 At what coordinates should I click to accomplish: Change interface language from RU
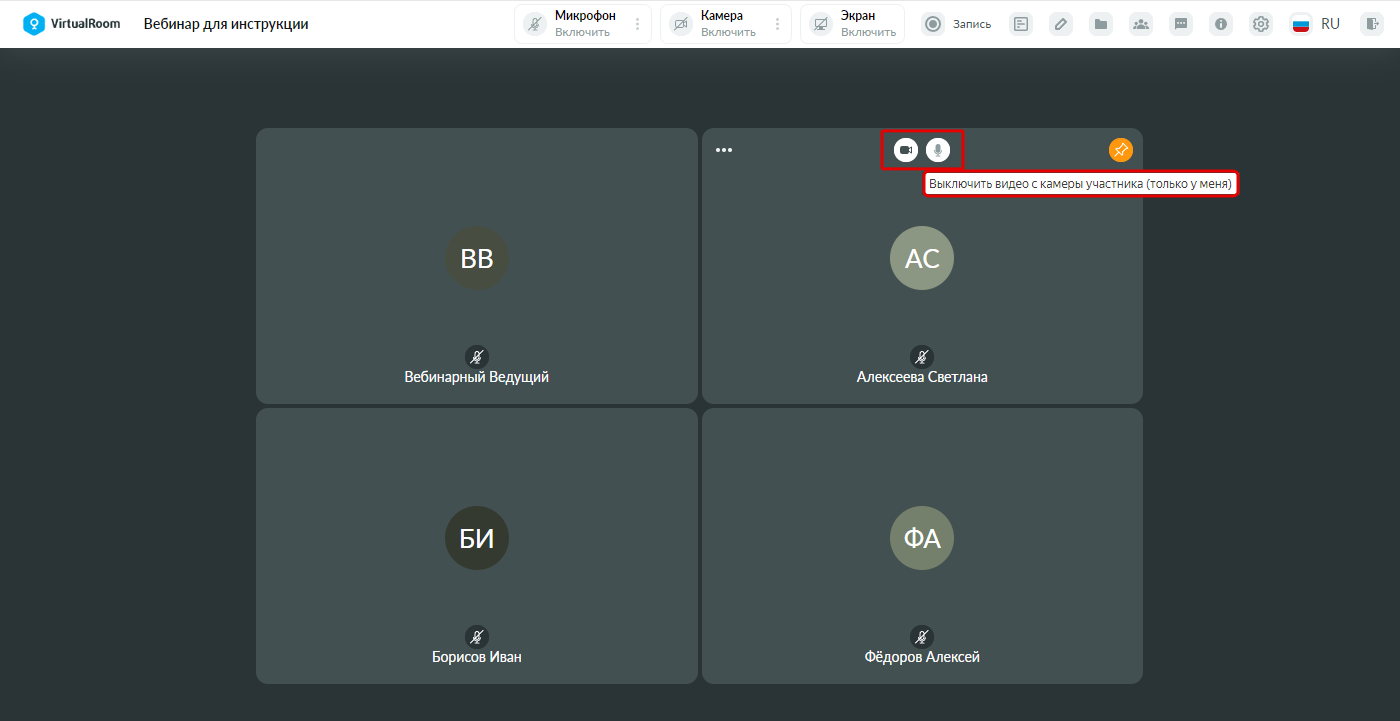(1316, 24)
